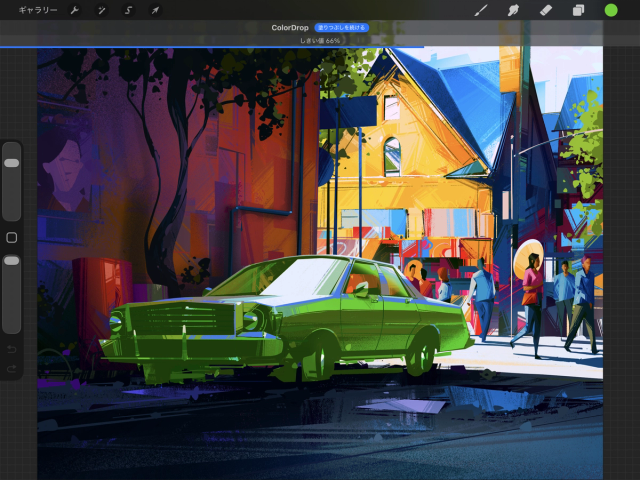
Task: Tap the undo arrow in sidebar
Action: tap(11, 349)
